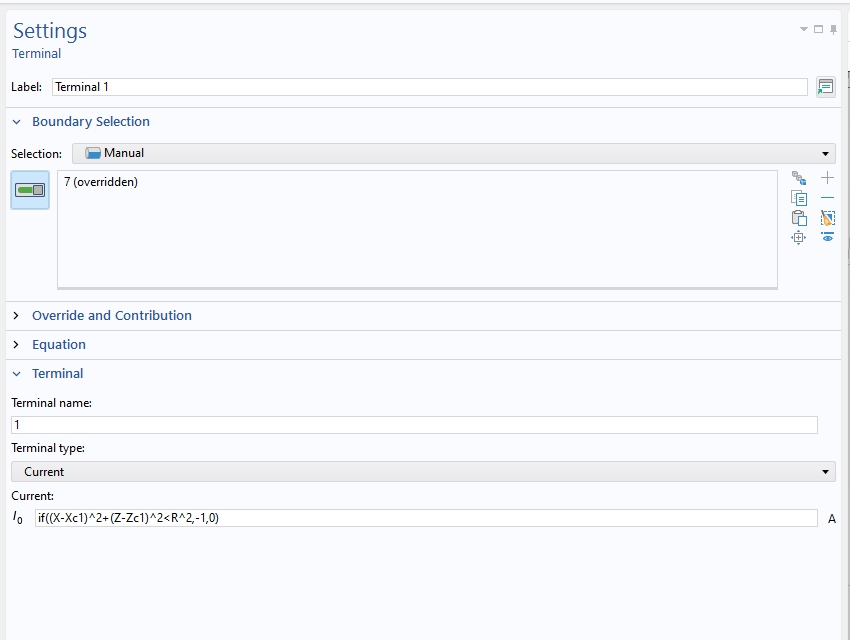Click the Zoom to Selection icon

[798, 238]
